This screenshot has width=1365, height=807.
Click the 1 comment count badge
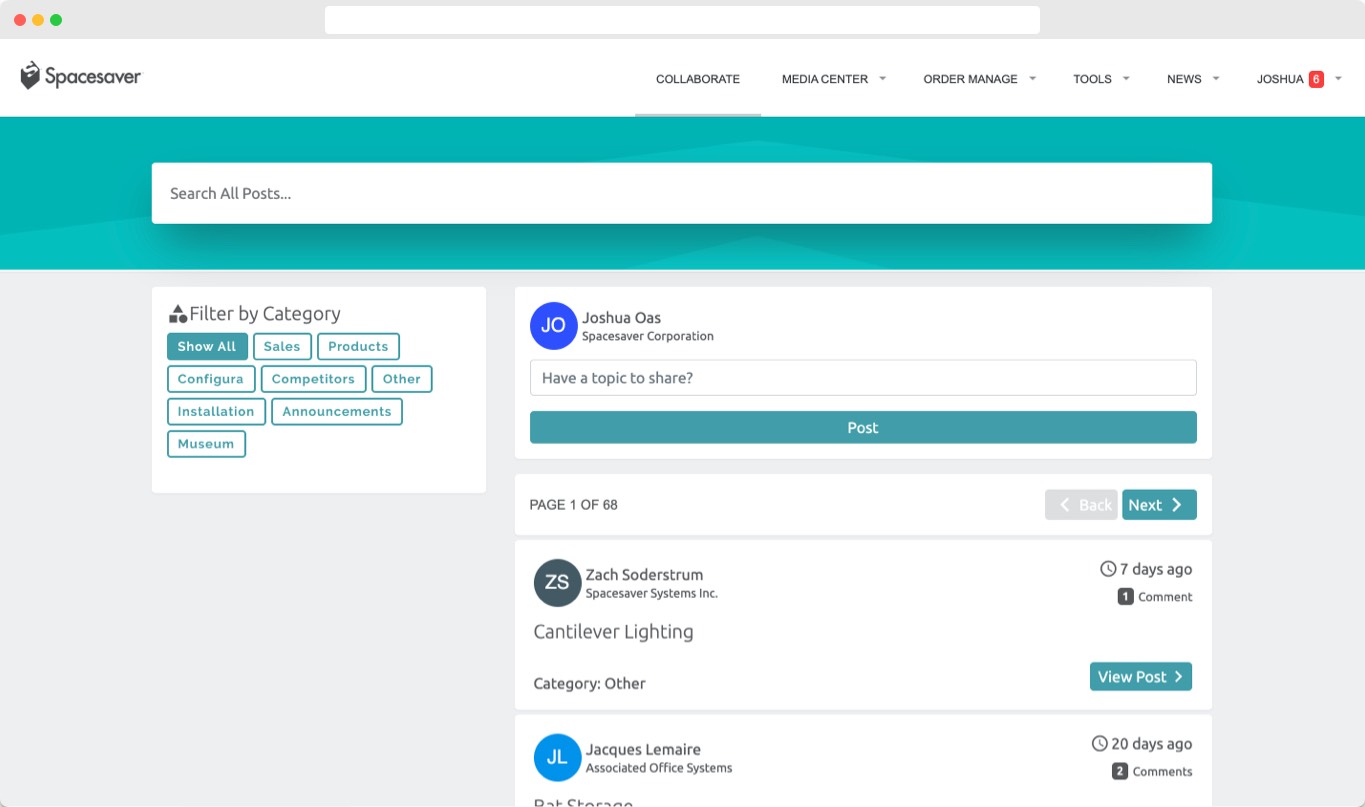[1125, 597]
